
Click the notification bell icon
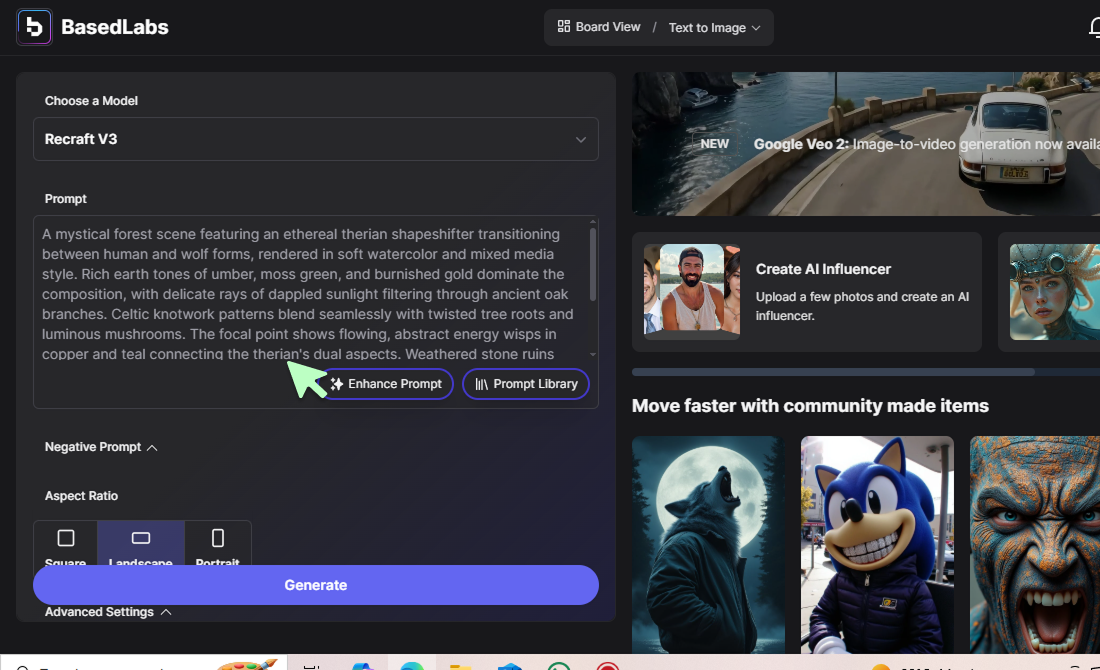[x=1094, y=27]
